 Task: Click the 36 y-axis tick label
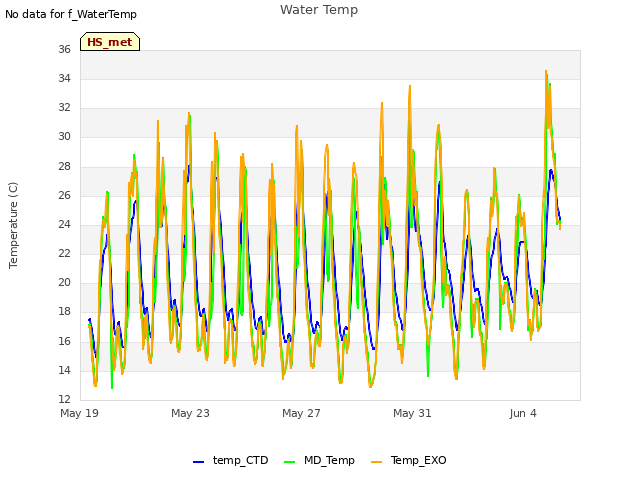click(x=64, y=49)
